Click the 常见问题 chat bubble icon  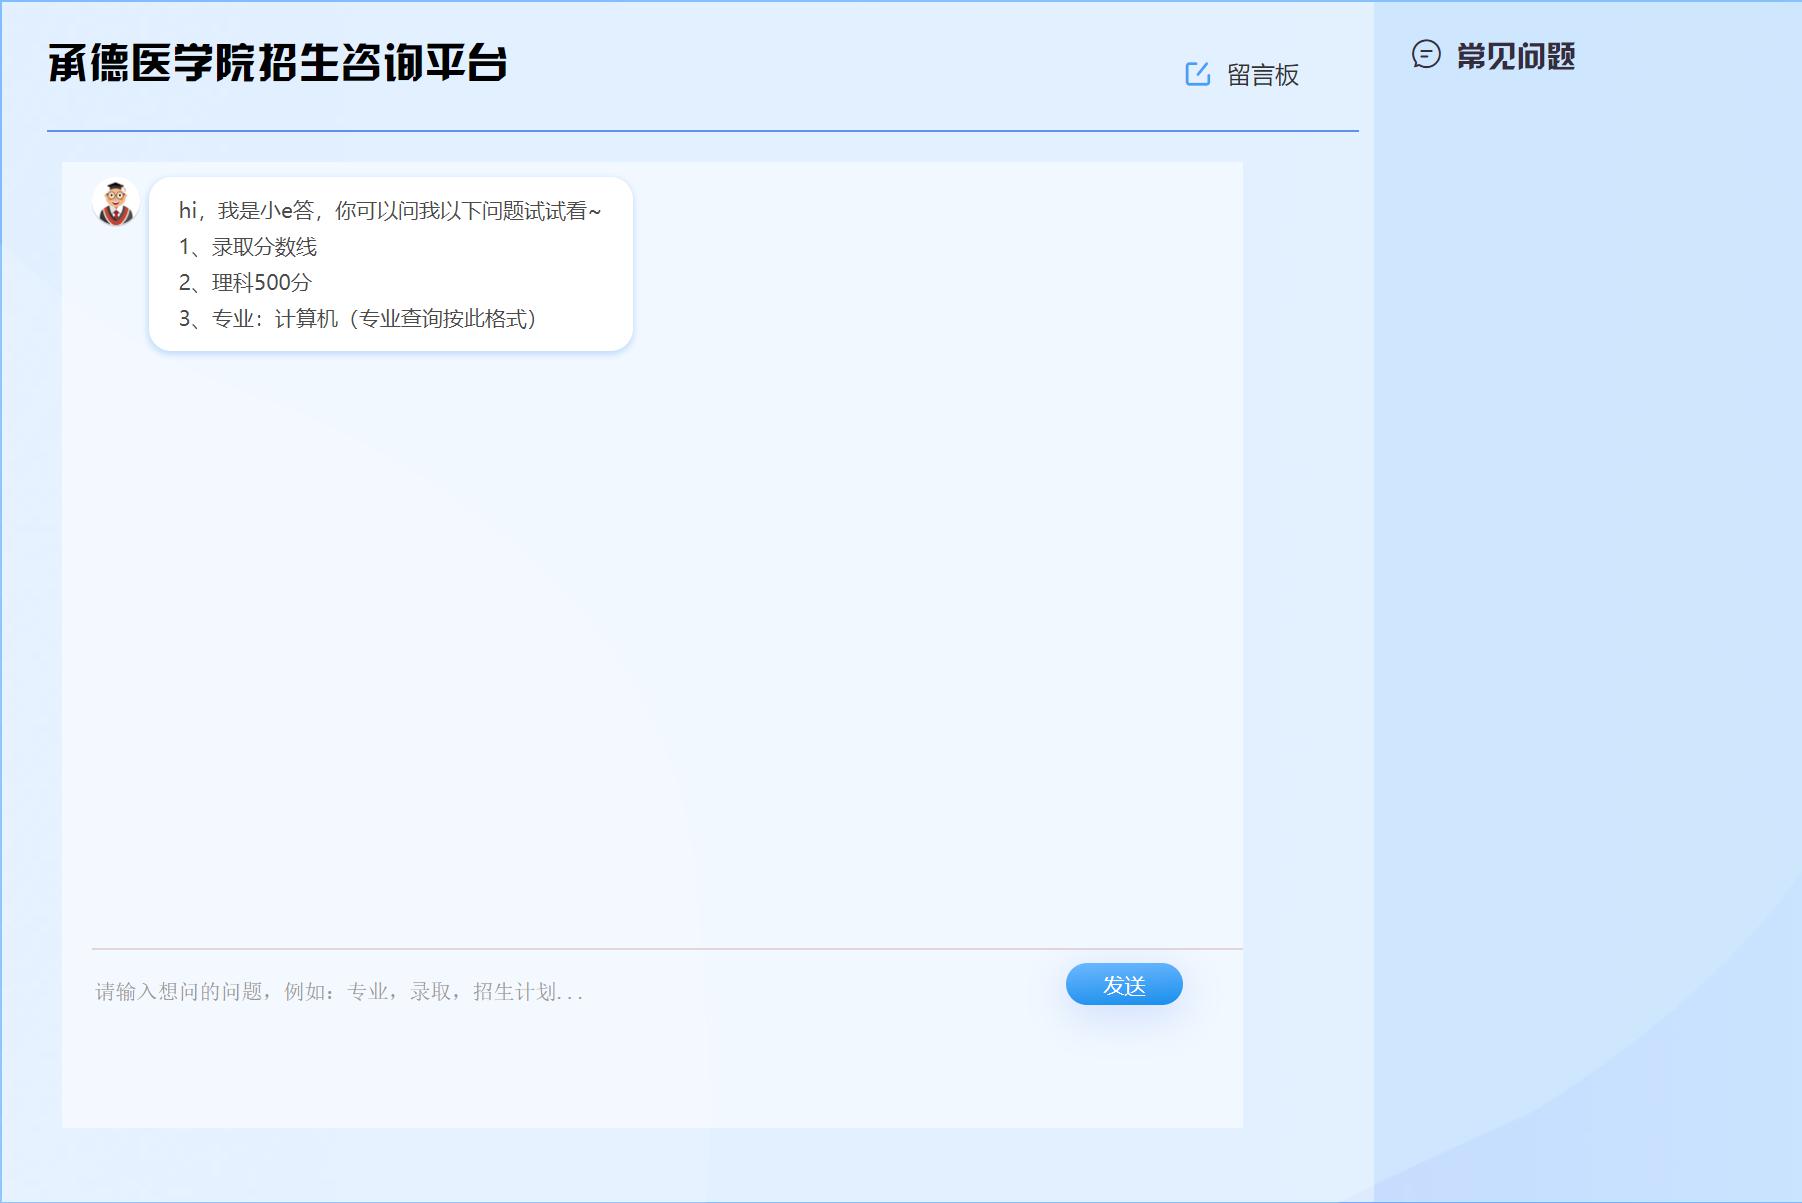click(x=1426, y=54)
